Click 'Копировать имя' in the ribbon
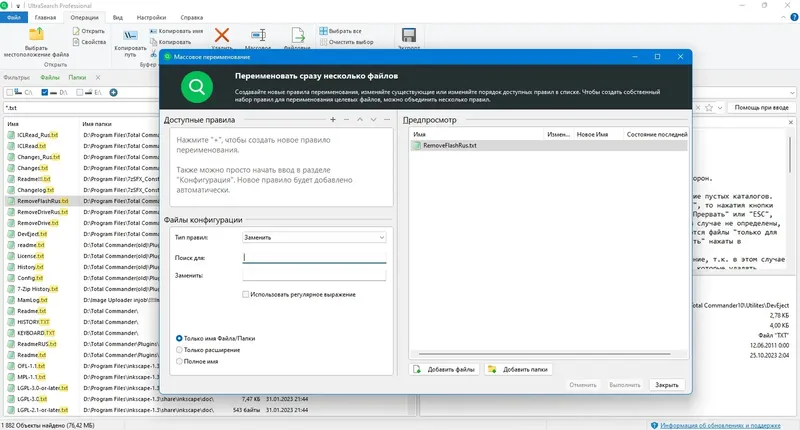 point(177,31)
